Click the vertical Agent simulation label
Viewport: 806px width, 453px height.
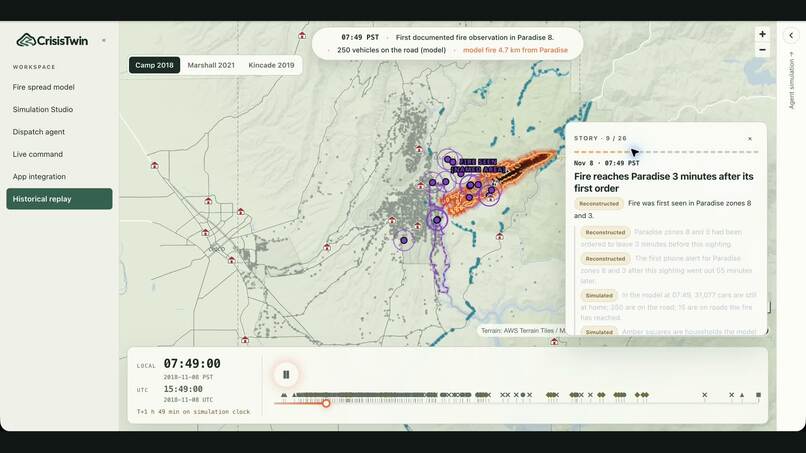click(x=791, y=80)
